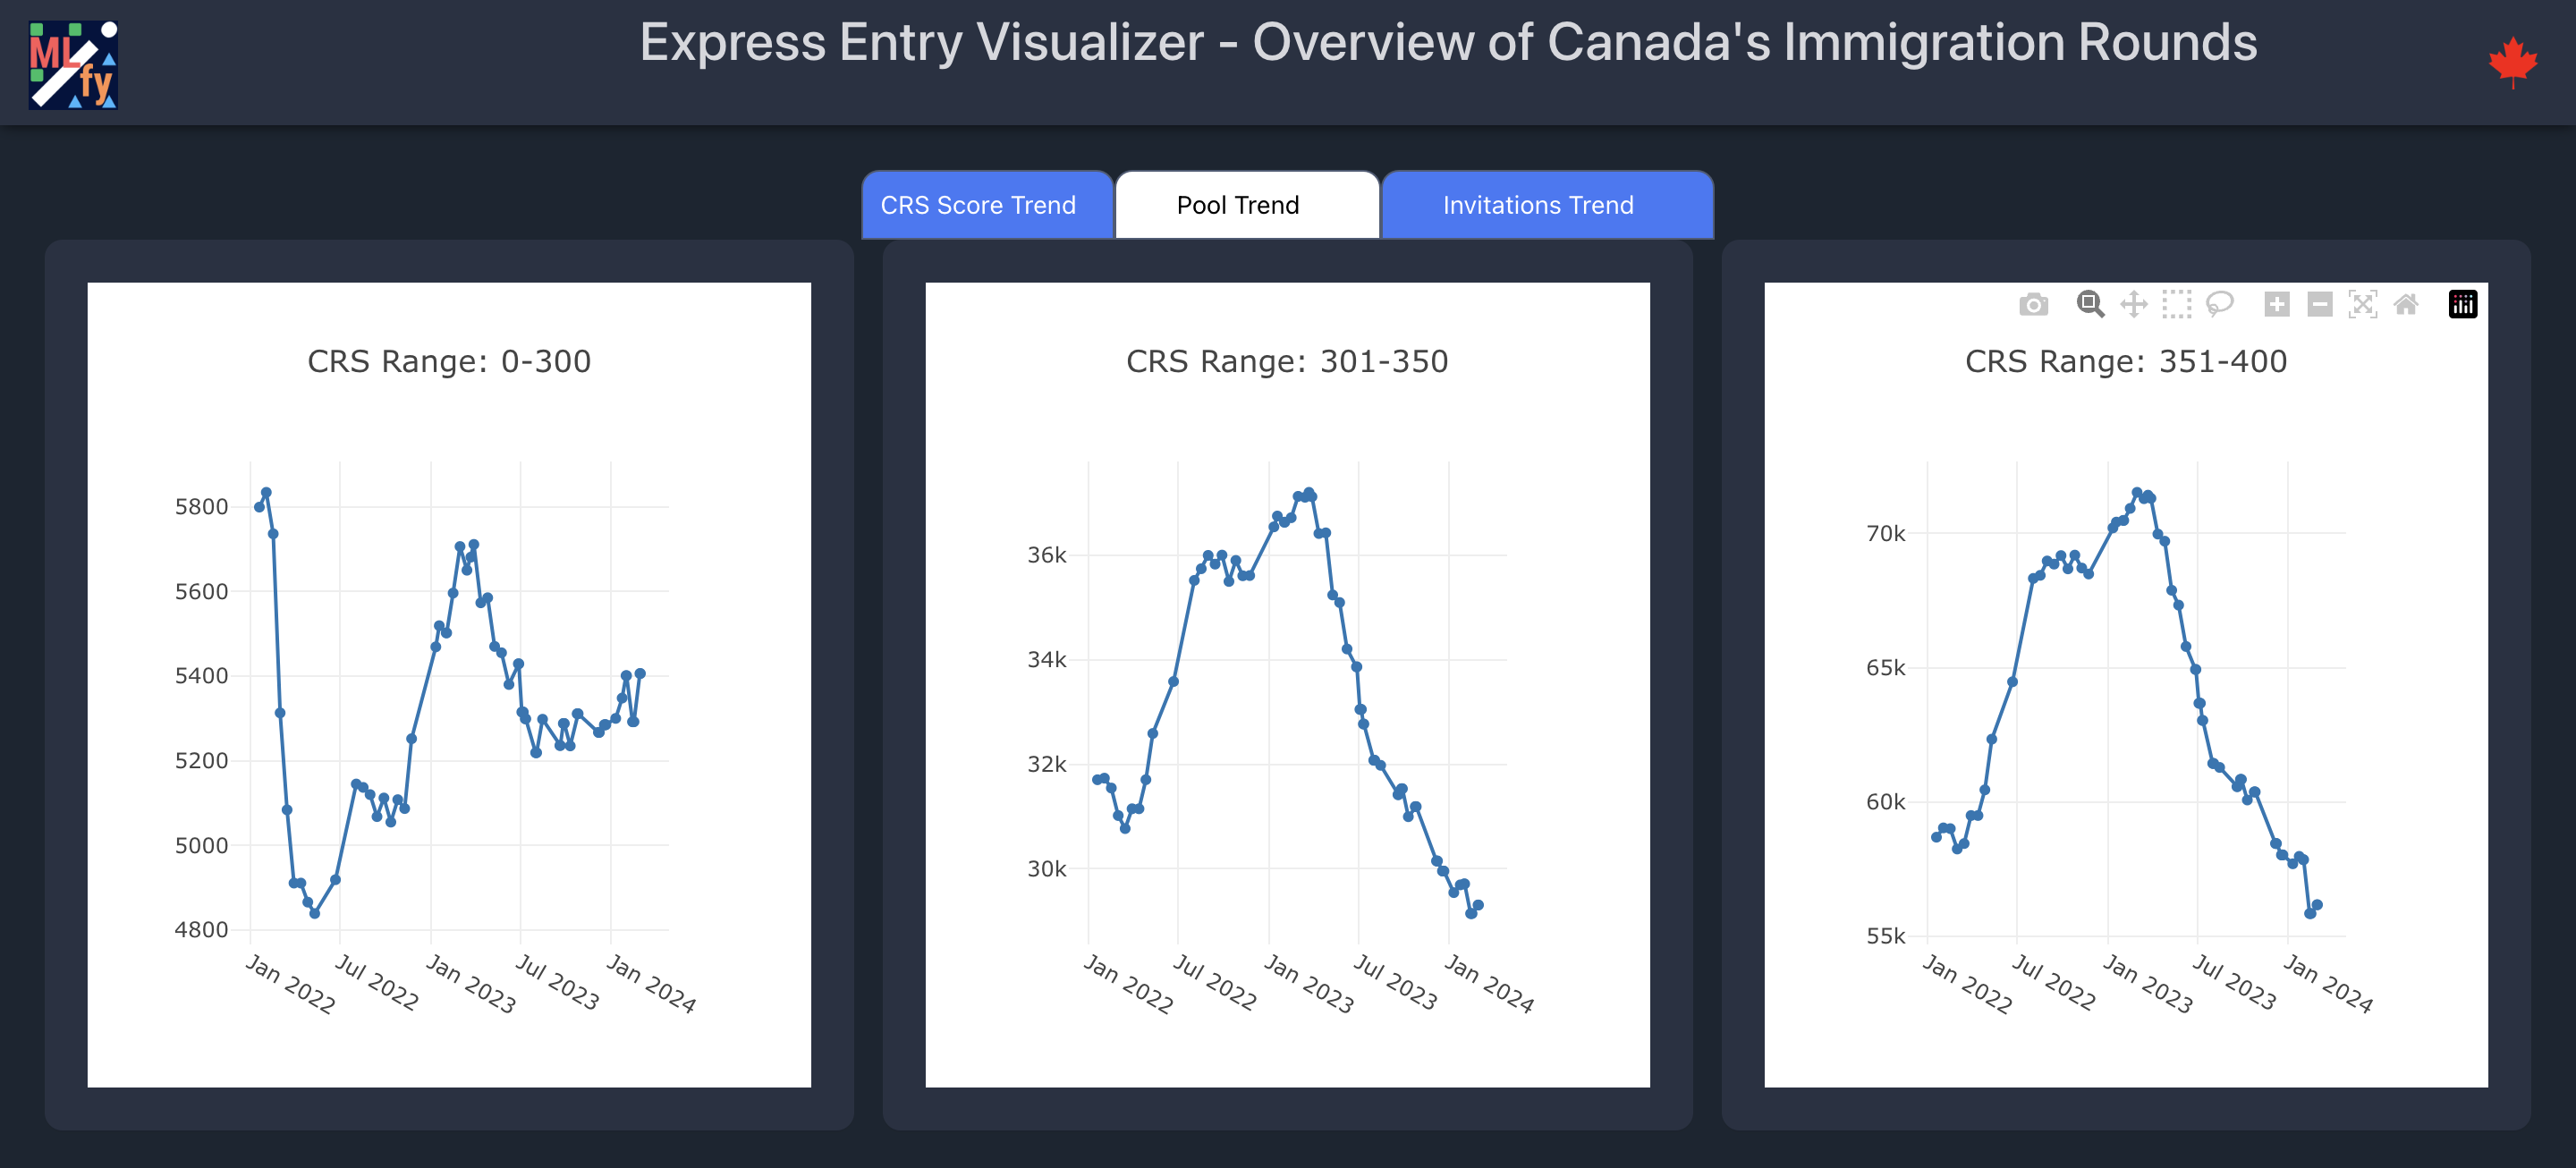The height and width of the screenshot is (1168, 2576).
Task: Download plot as PNG camera icon
Action: pyautogui.click(x=2033, y=304)
